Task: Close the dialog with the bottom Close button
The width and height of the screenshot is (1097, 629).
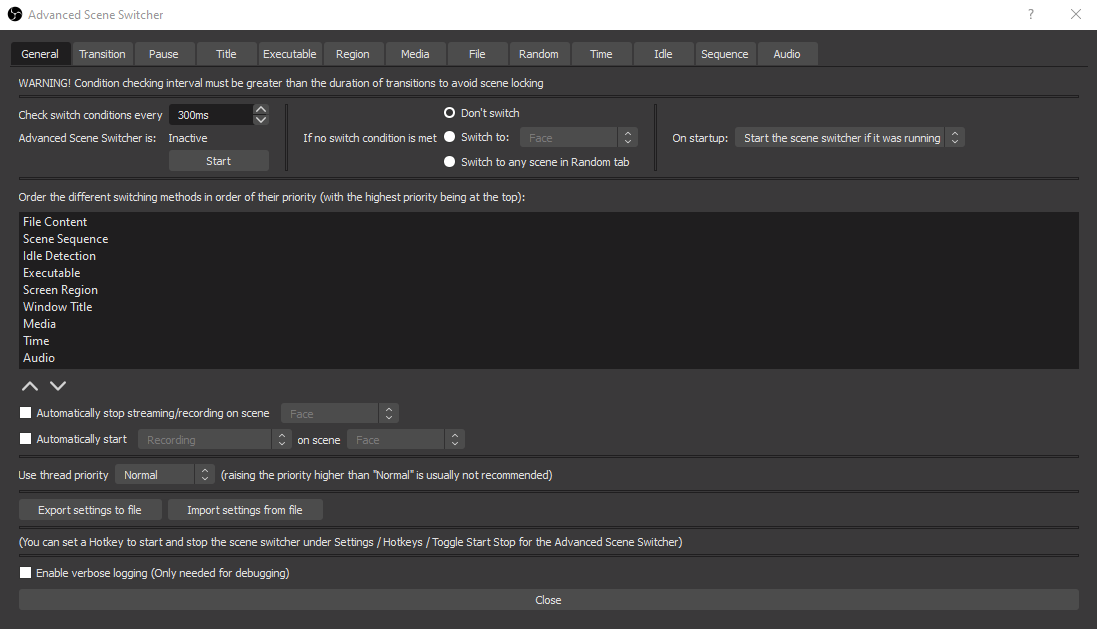Action: 548,600
